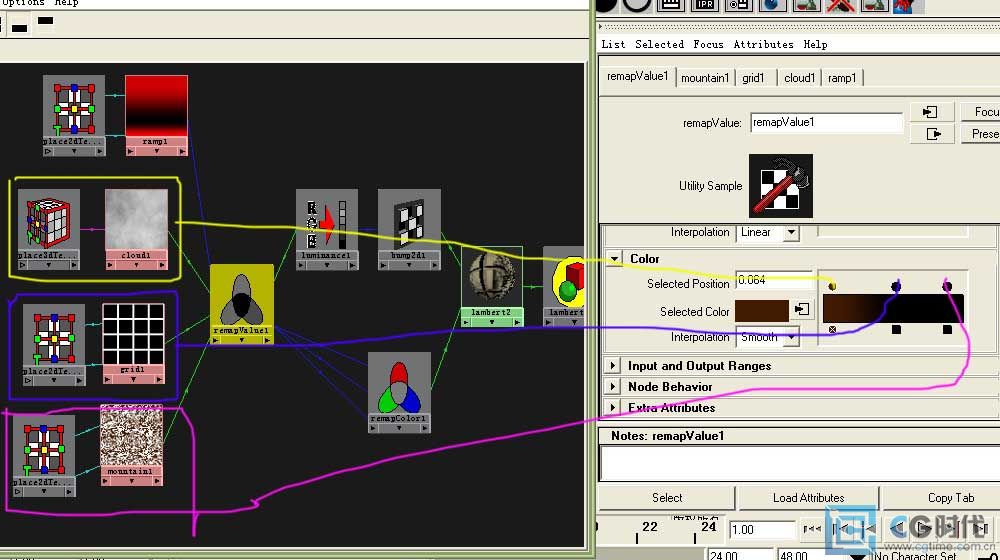Open cloud1 node's down-arrow menu

point(136,265)
